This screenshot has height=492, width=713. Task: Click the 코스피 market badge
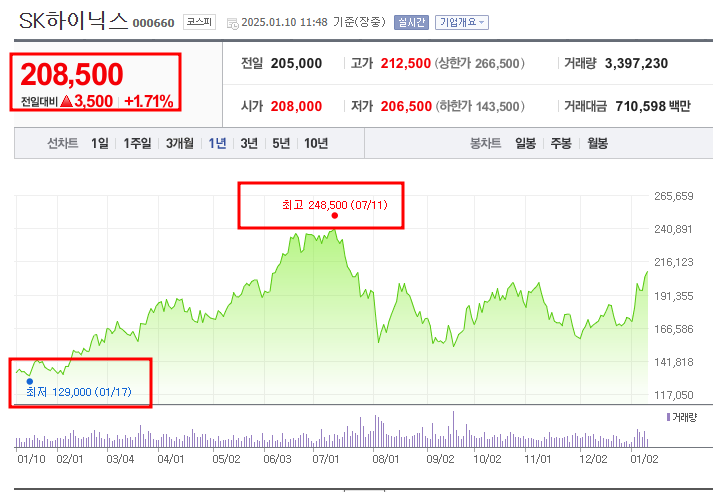199,22
